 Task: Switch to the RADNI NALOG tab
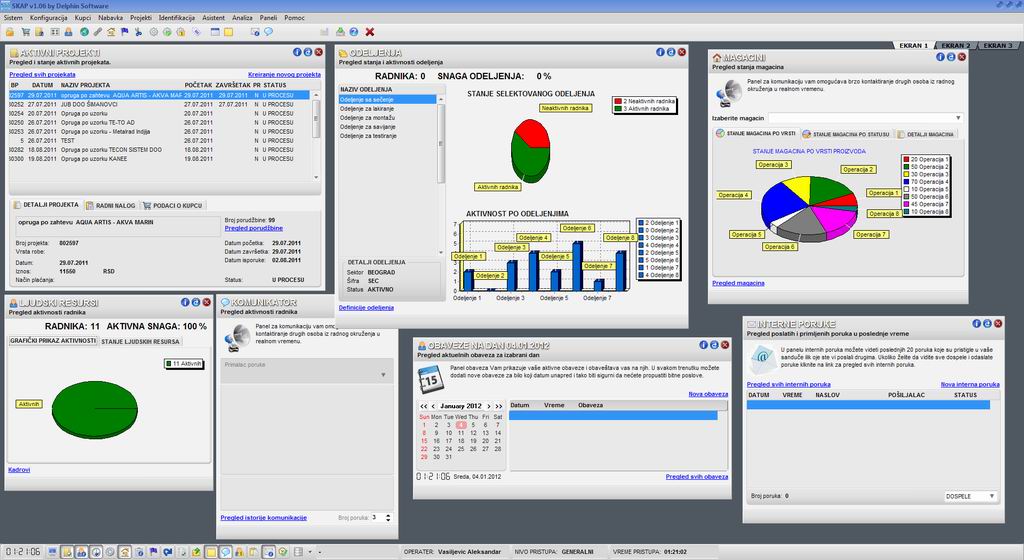110,206
